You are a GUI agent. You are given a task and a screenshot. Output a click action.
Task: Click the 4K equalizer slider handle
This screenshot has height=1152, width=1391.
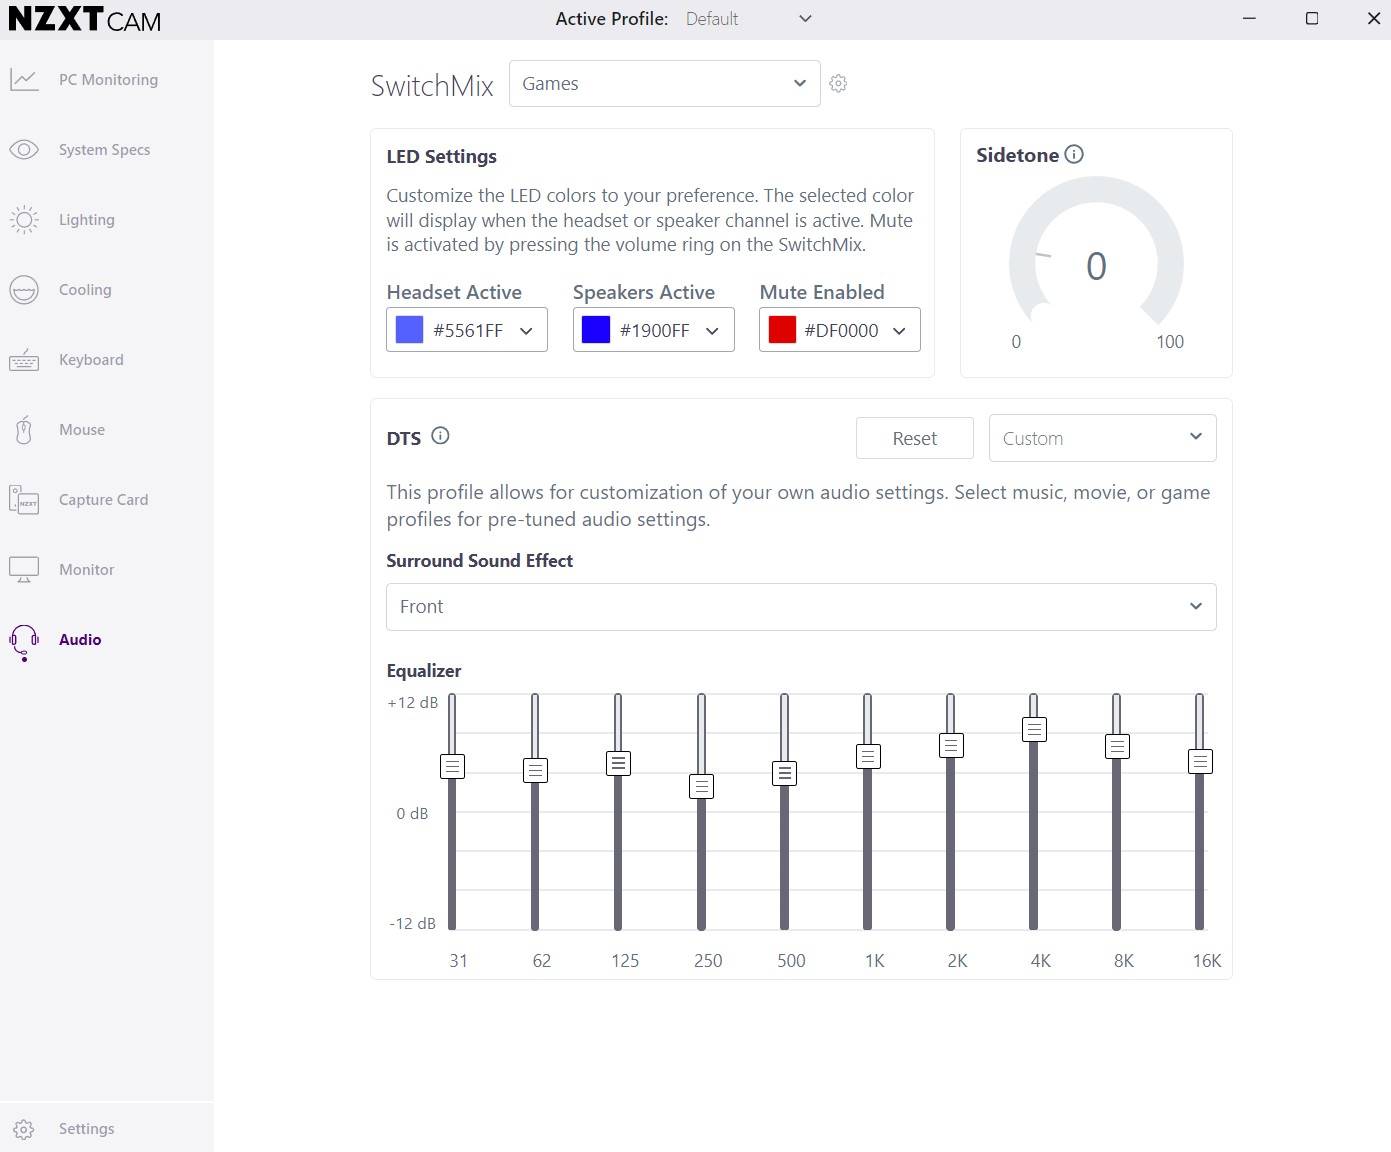coord(1034,729)
